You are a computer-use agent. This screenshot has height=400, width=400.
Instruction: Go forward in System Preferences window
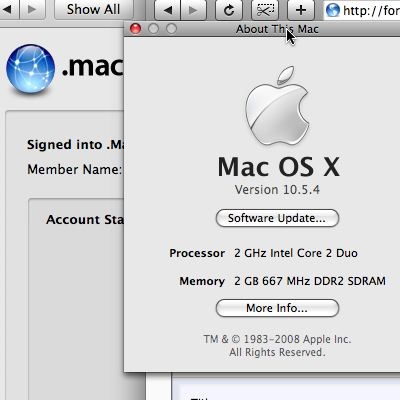point(32,9)
